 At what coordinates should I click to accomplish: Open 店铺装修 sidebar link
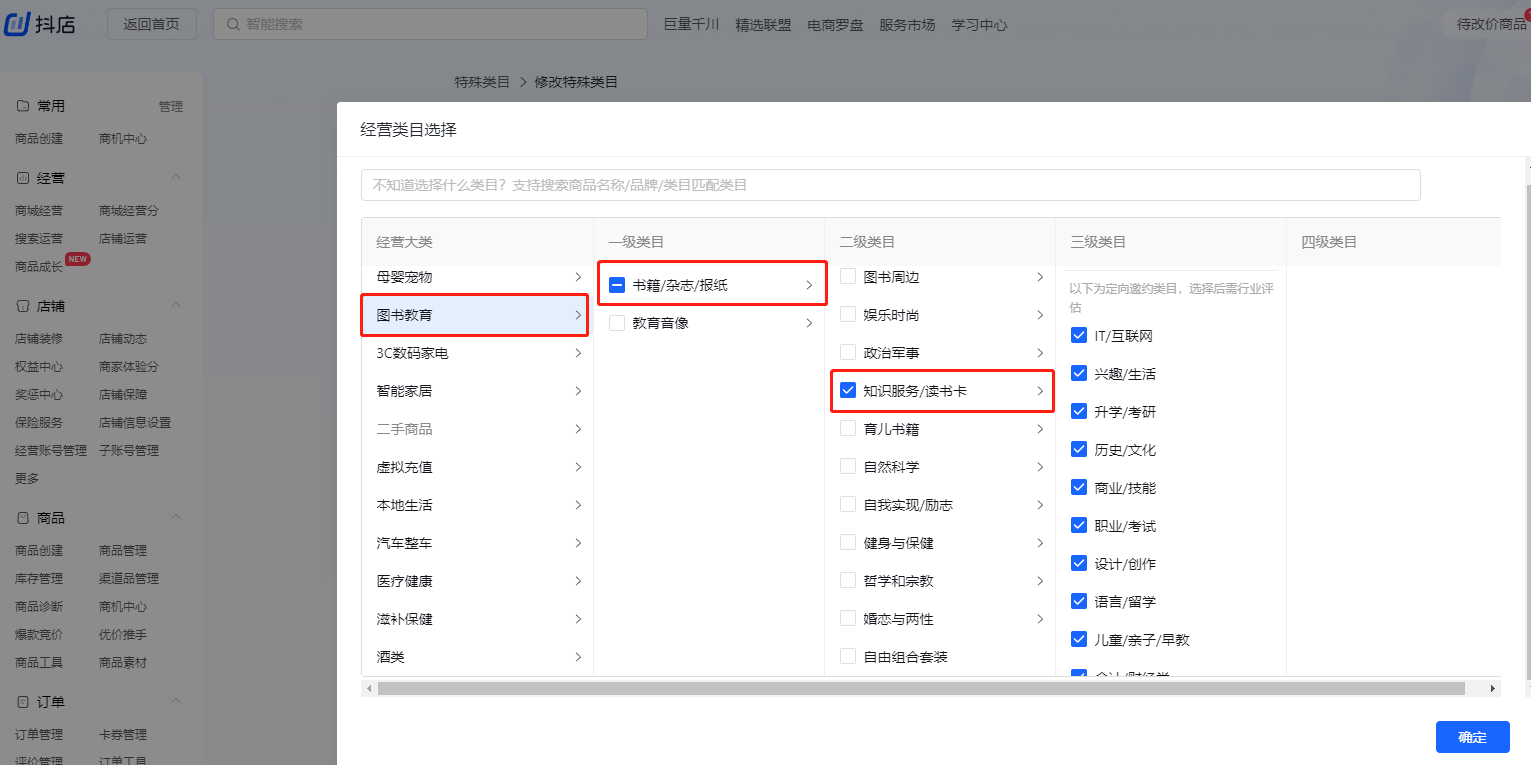pyautogui.click(x=39, y=339)
